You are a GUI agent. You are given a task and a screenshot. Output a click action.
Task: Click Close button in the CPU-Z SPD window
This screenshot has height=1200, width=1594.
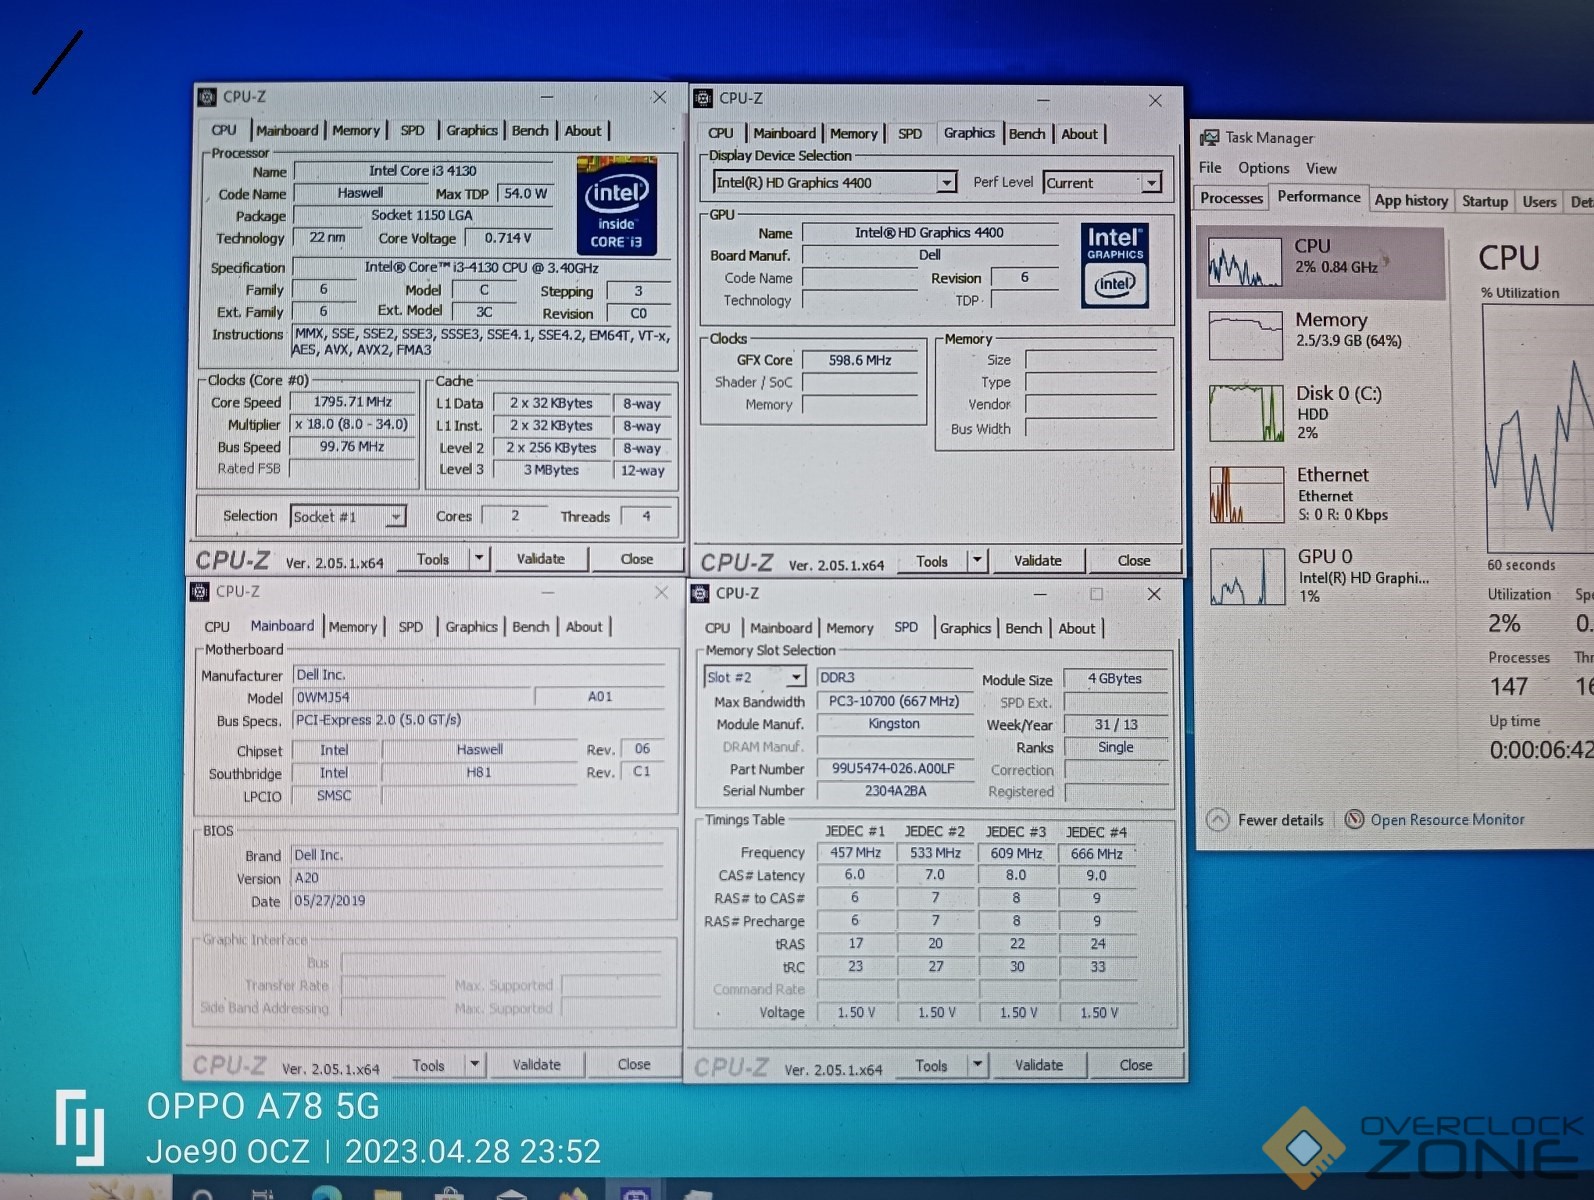tap(1136, 1065)
